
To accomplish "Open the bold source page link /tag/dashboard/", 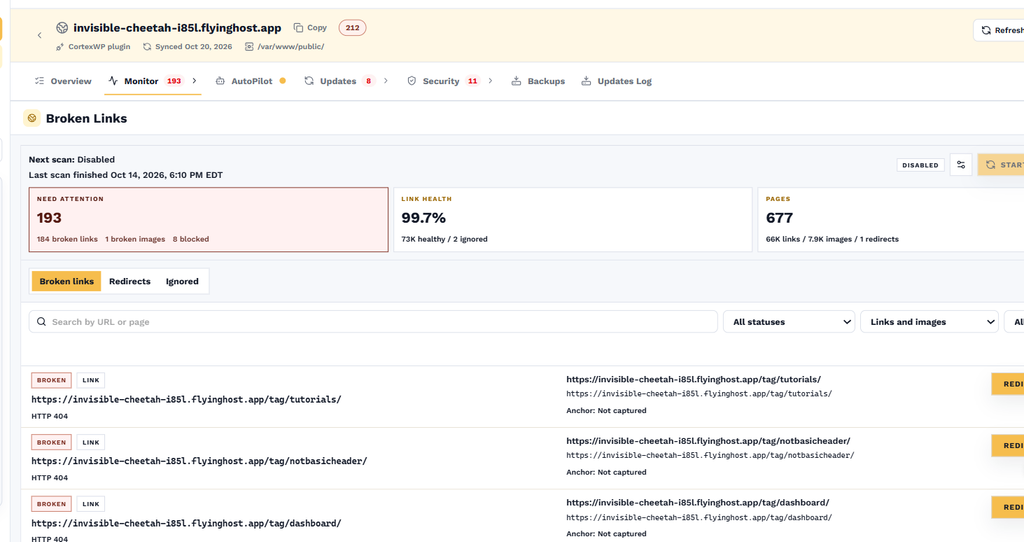I will pos(697,503).
